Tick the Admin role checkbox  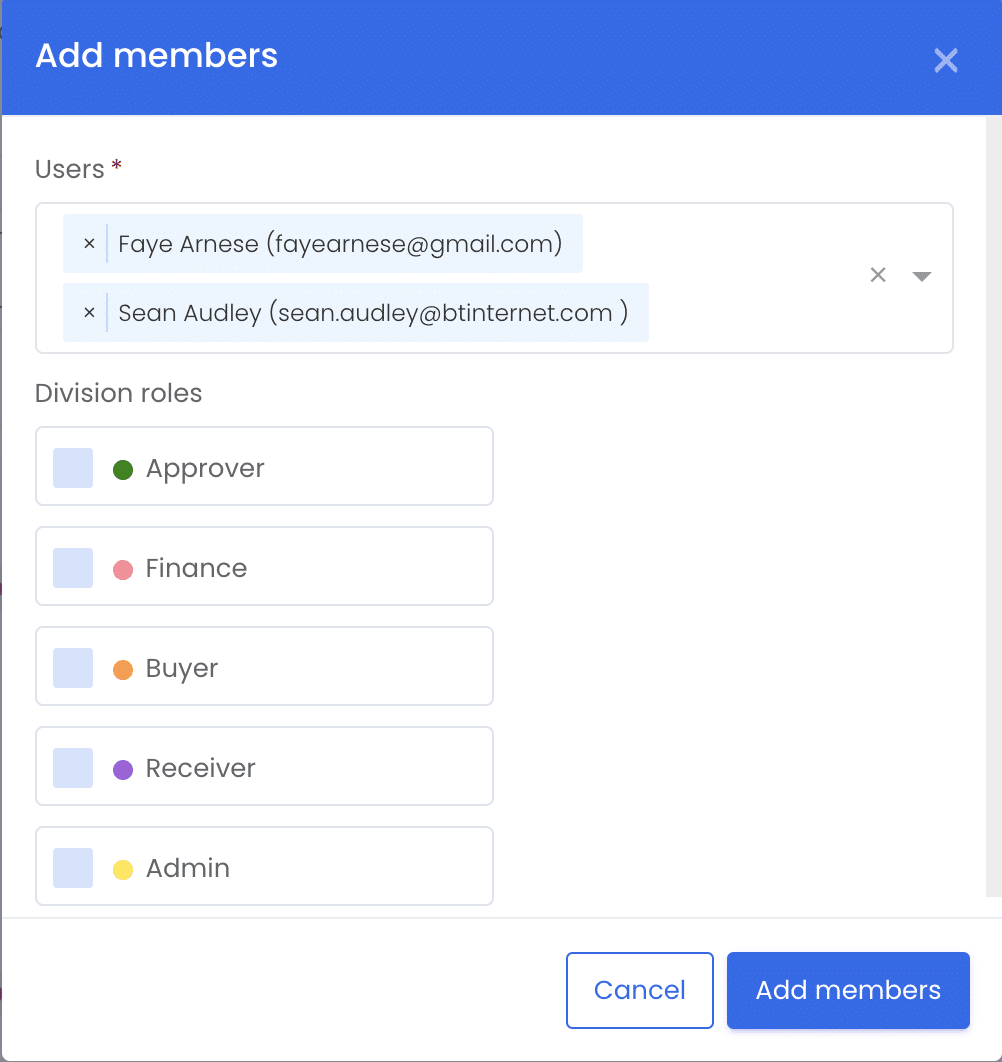[73, 868]
